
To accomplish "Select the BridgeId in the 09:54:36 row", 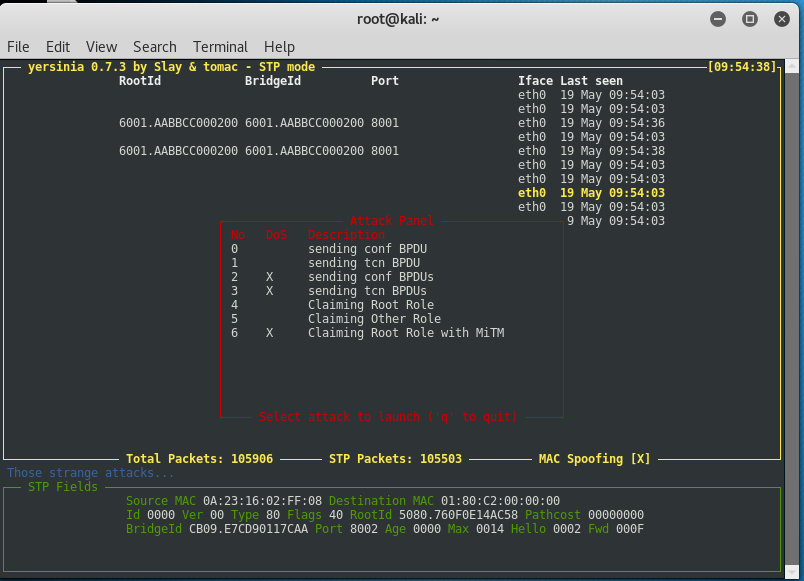I will (305, 123).
